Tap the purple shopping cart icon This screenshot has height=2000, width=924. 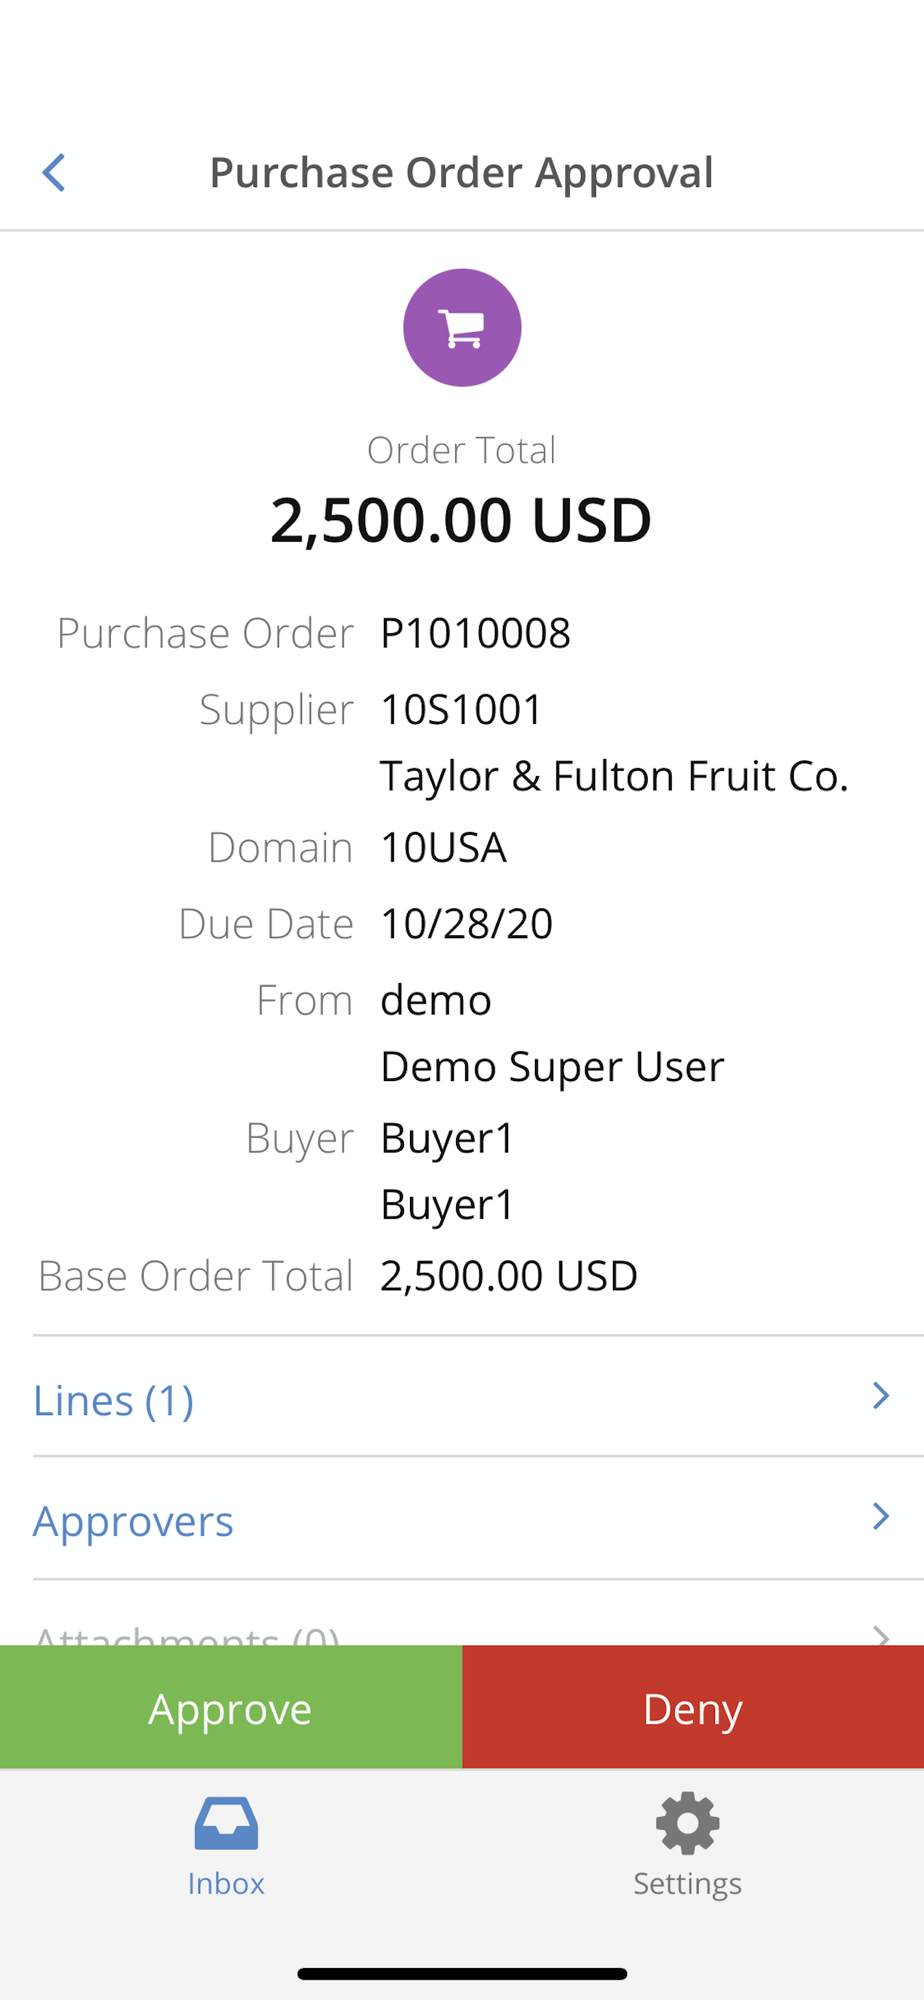pos(462,328)
